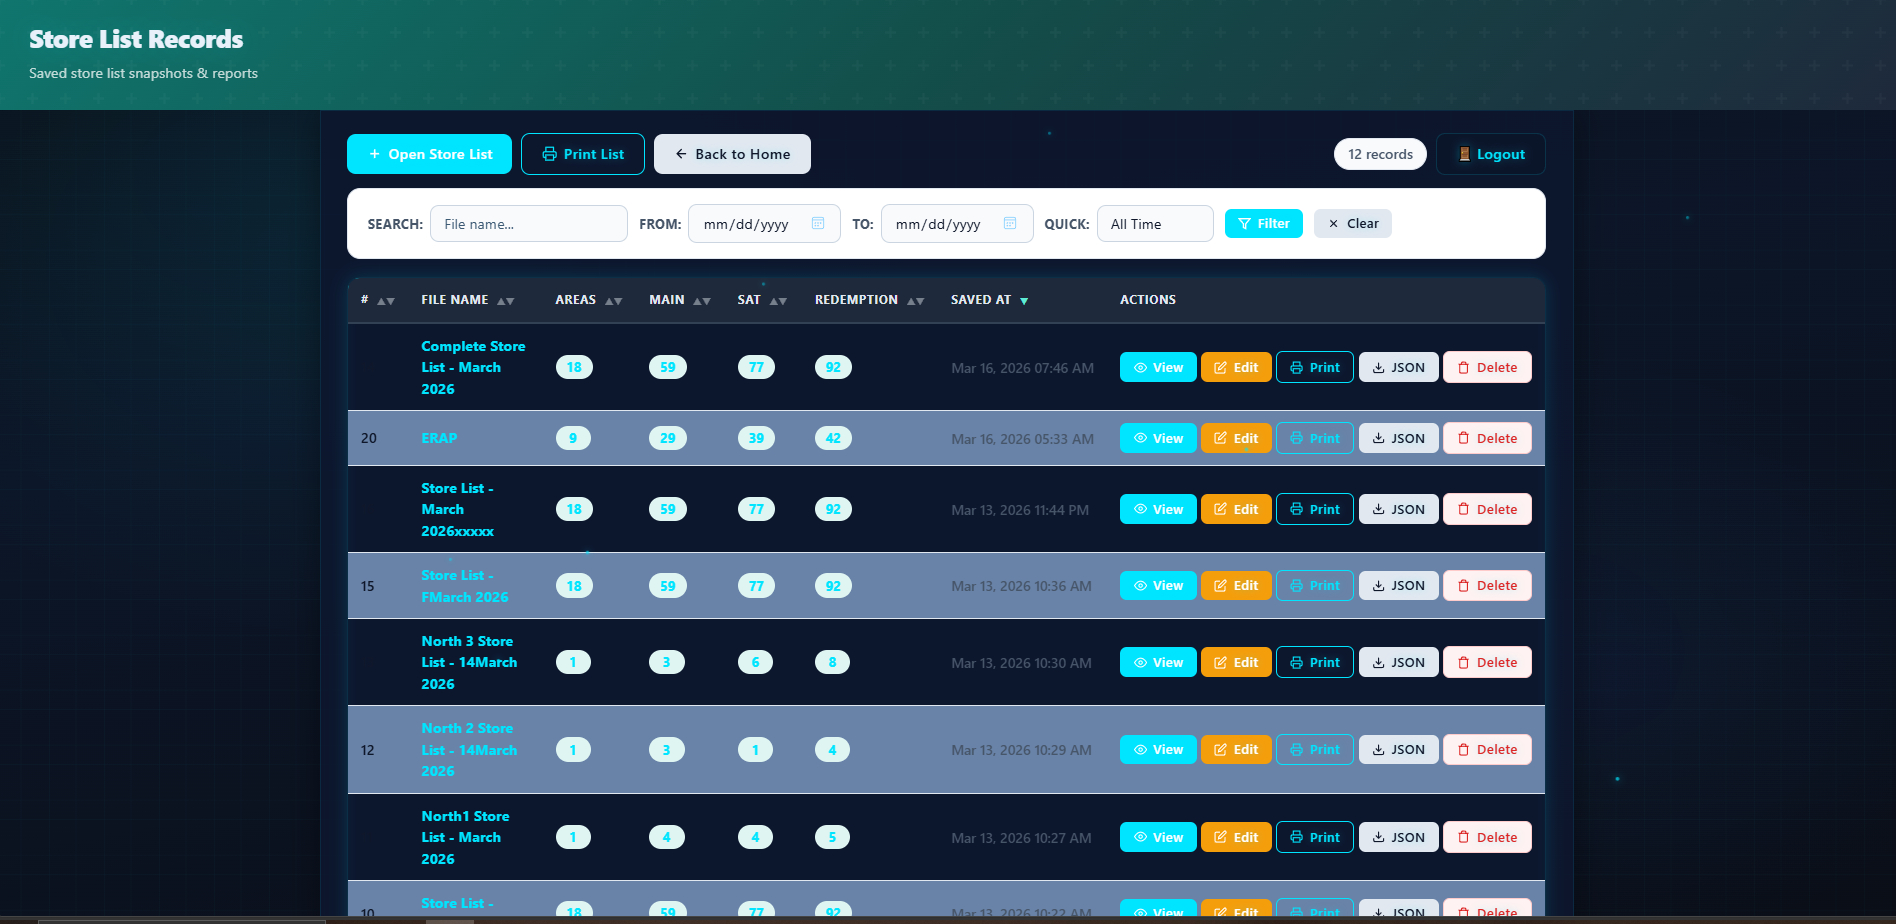The width and height of the screenshot is (1896, 924).
Task: Click calendar icon in FROM date field
Action: tap(818, 224)
